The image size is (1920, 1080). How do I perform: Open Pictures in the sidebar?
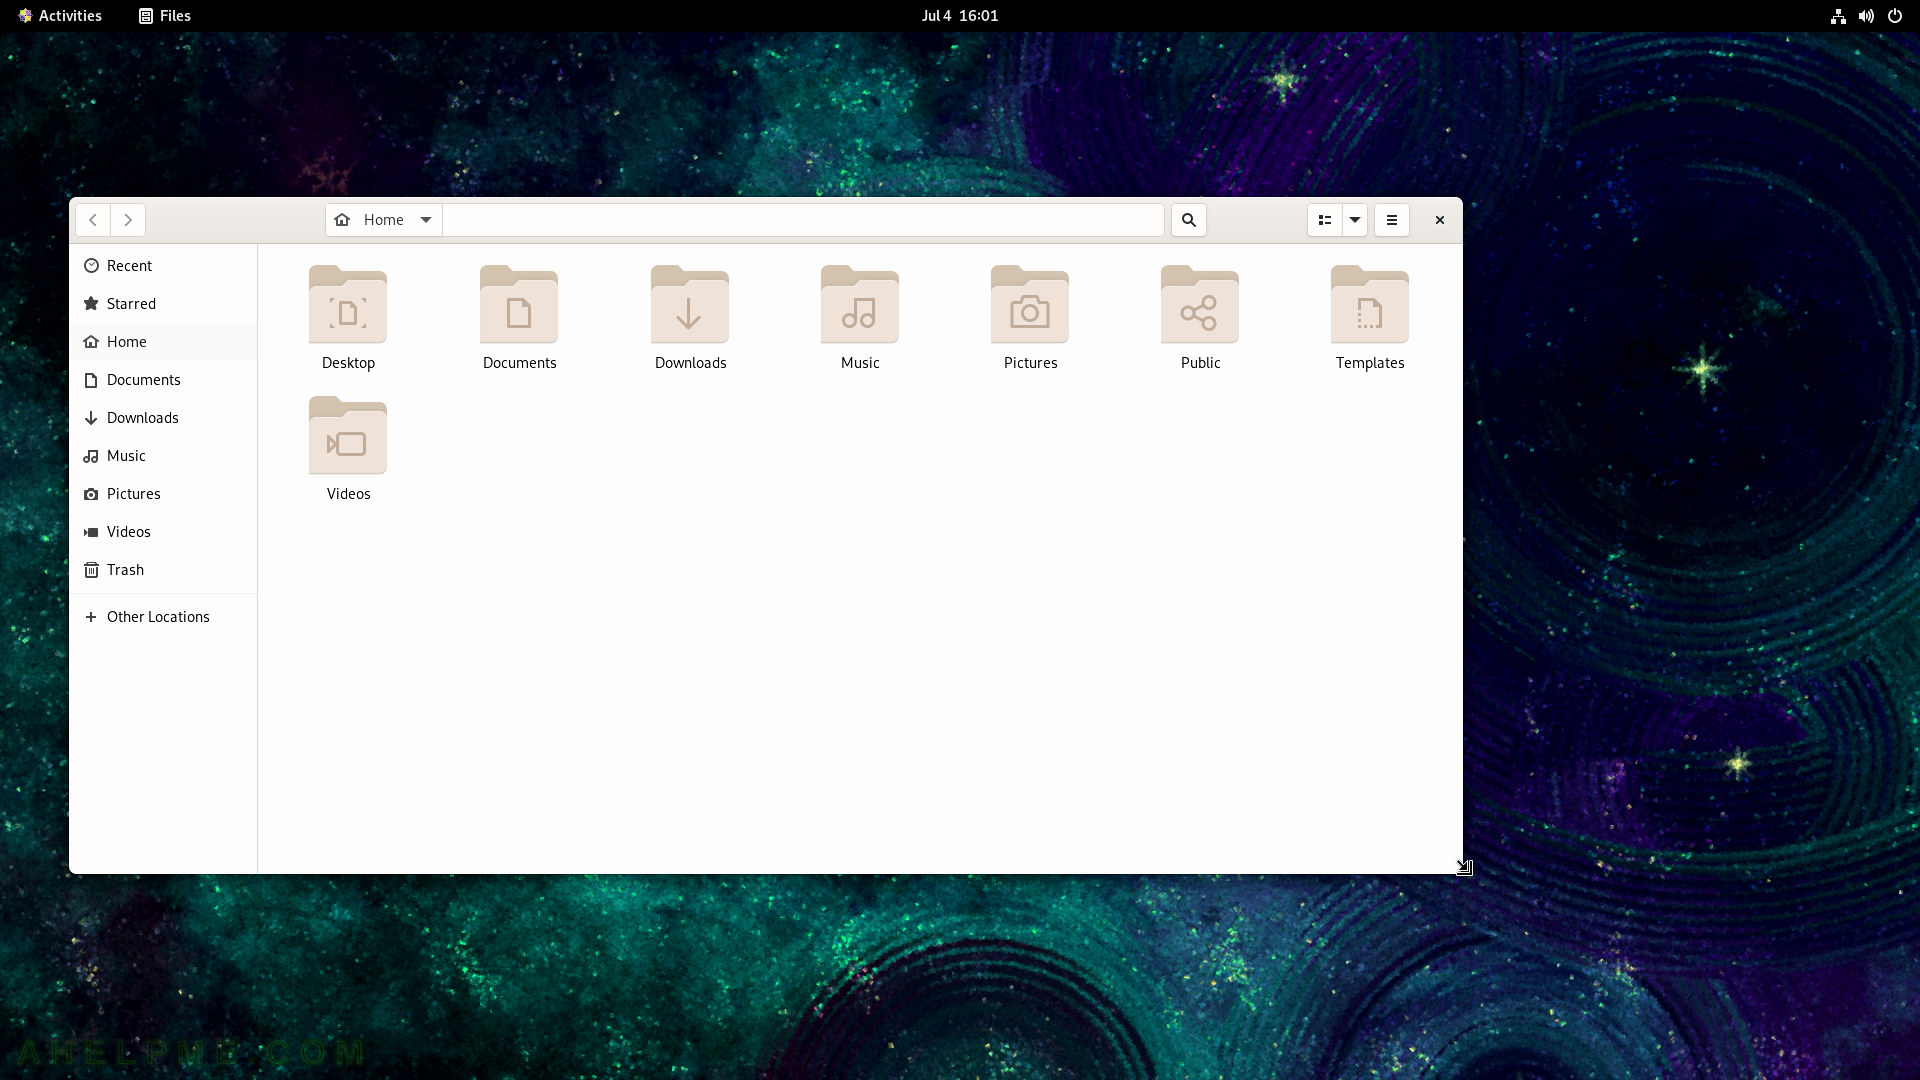tap(163, 494)
